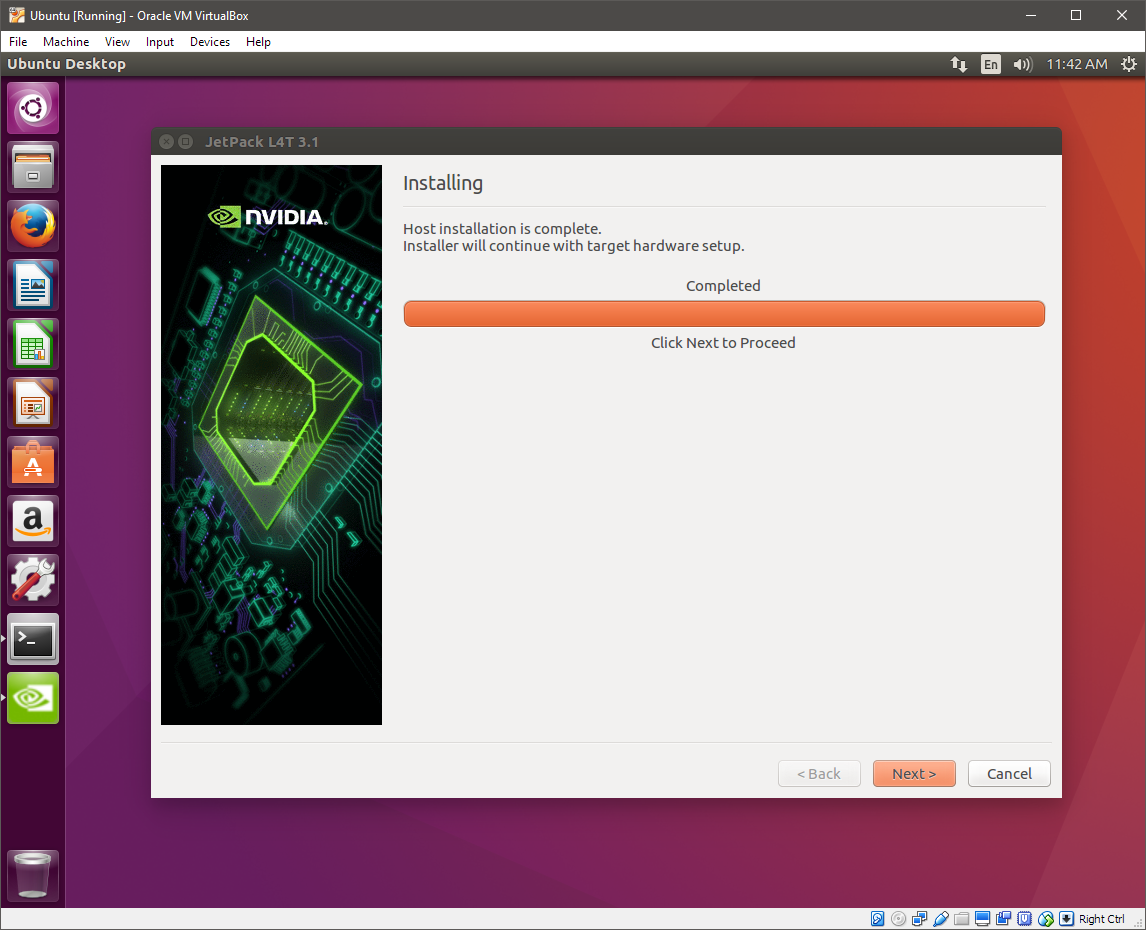1146x930 pixels.
Task: Open the VirtualBox Machine menu
Action: click(x=66, y=42)
